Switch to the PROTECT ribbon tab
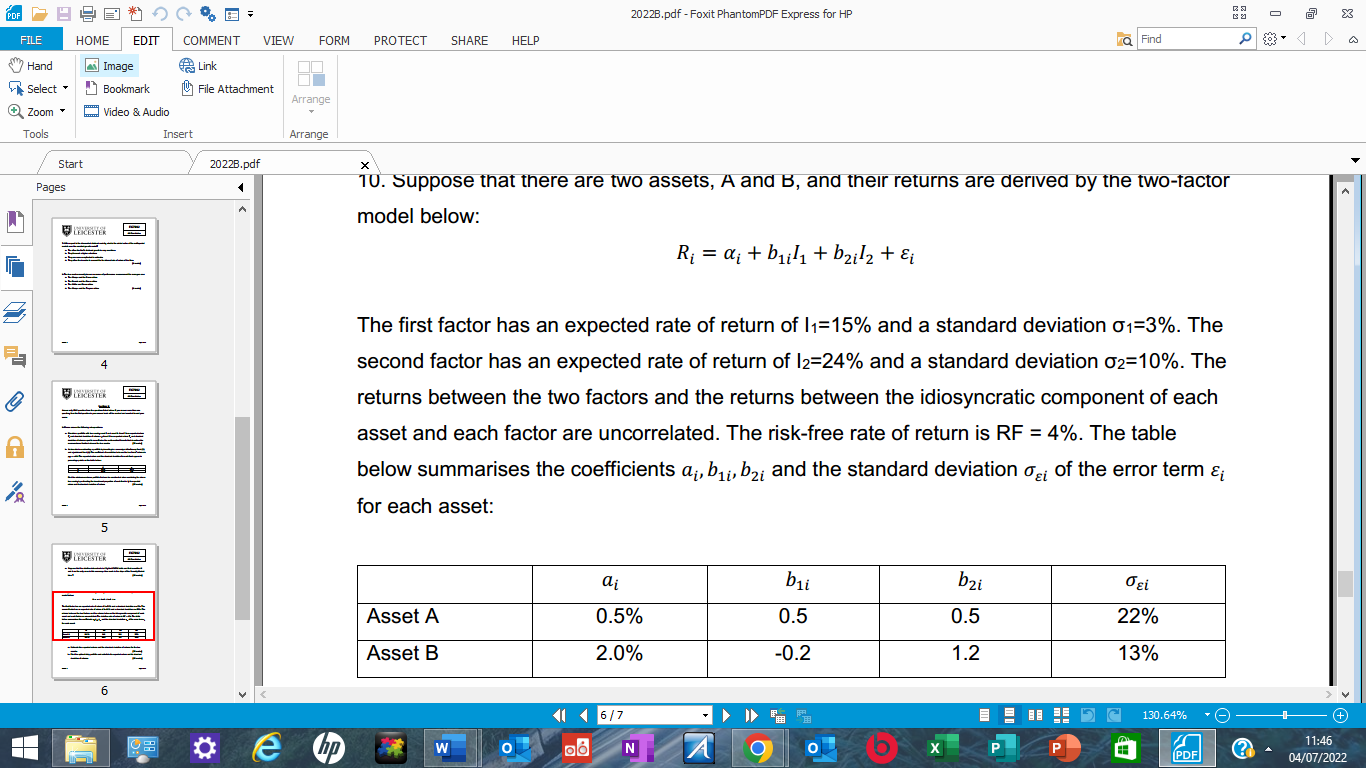 pos(400,41)
